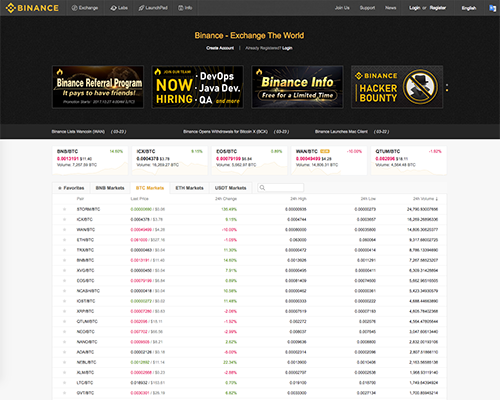Sort by 24h Change column

pos(226,199)
